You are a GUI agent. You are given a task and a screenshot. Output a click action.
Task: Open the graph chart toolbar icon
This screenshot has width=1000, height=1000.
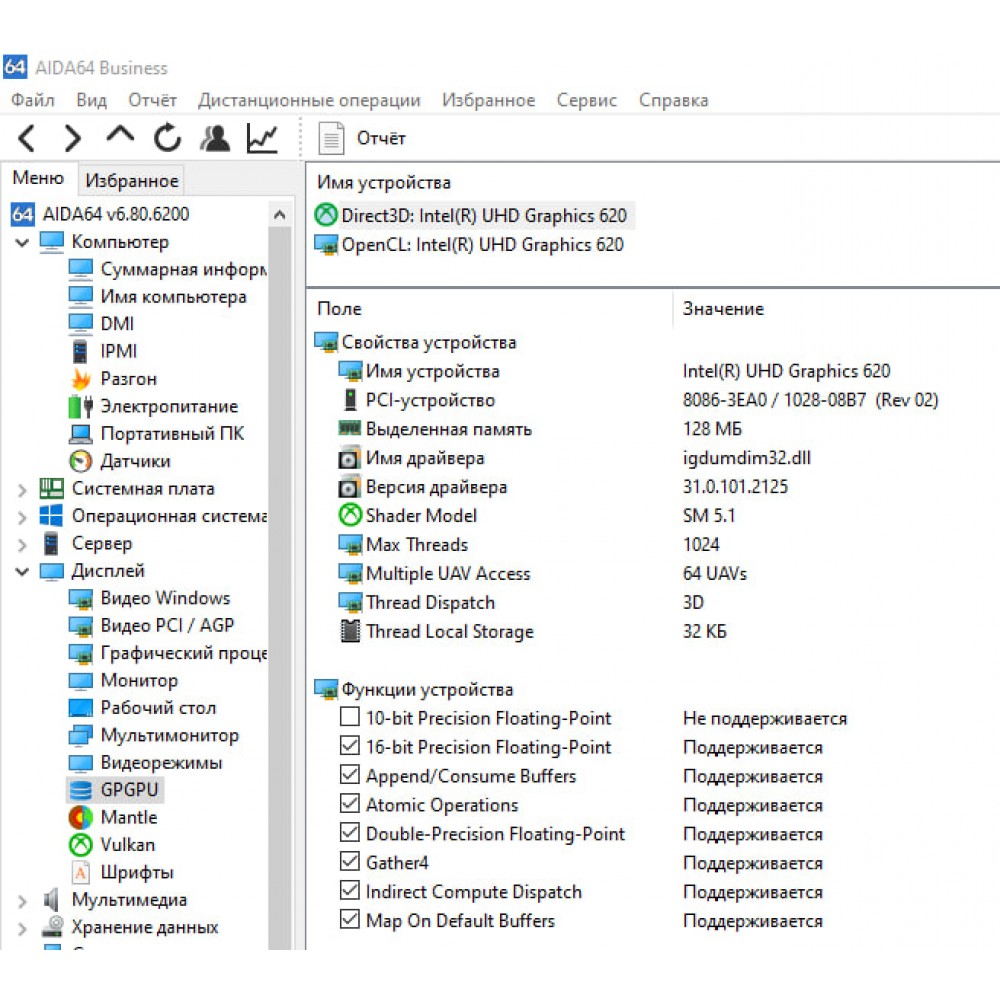[x=262, y=138]
